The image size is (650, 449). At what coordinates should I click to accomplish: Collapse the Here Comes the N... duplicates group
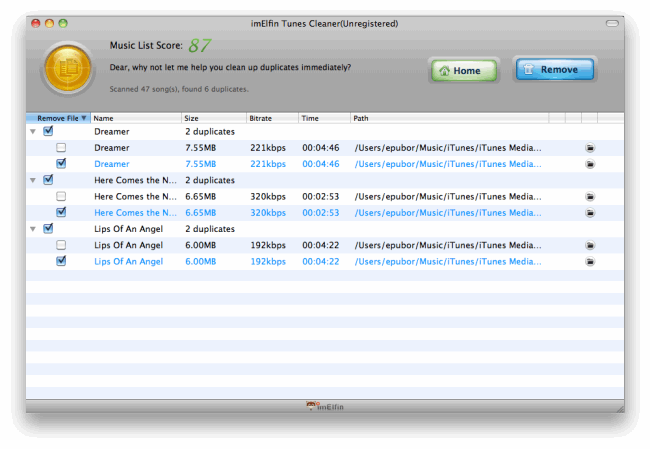click(33, 180)
